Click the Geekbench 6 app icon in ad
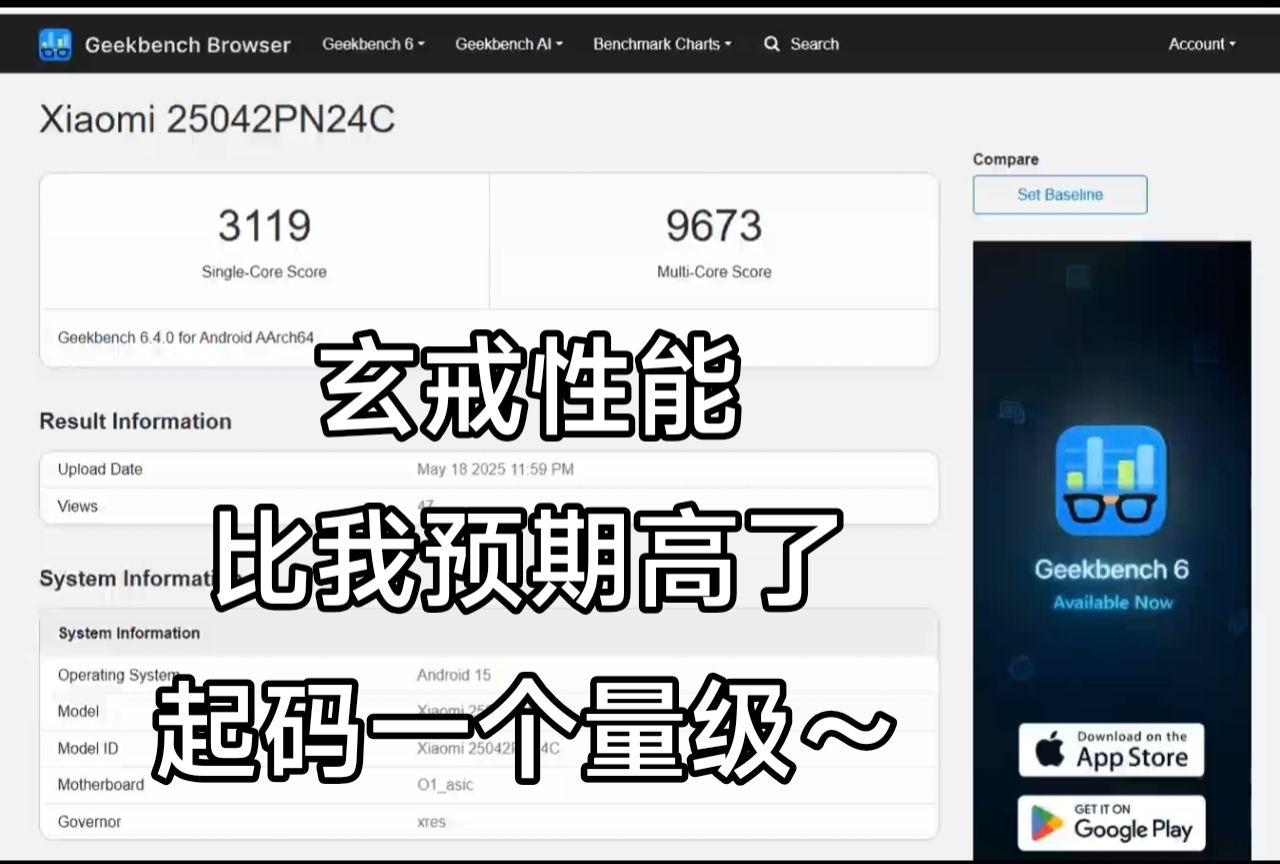1280x864 pixels. click(1111, 481)
